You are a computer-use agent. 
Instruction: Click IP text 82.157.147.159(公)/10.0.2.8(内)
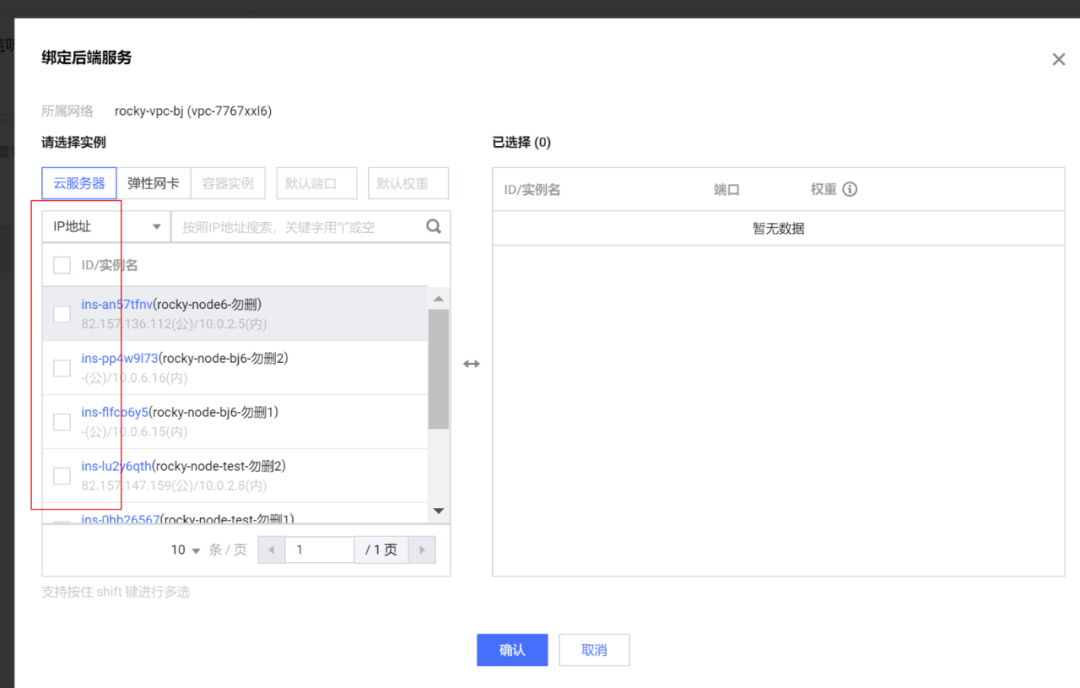(x=174, y=486)
